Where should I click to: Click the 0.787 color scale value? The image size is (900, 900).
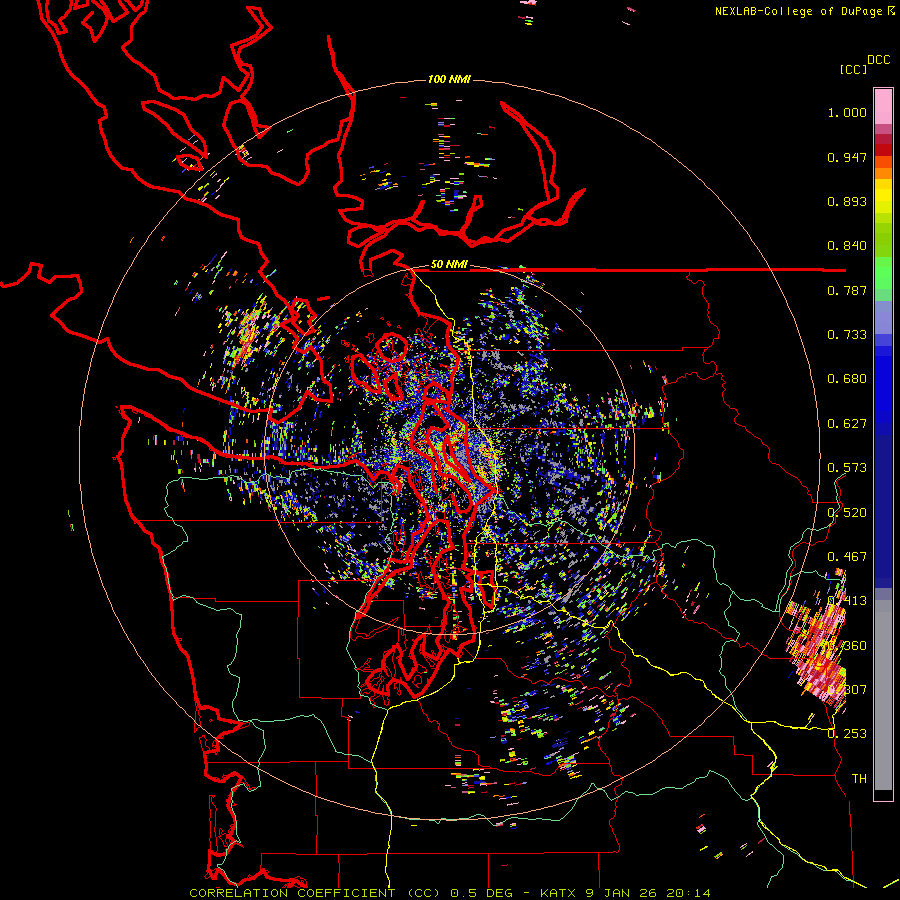pos(847,290)
